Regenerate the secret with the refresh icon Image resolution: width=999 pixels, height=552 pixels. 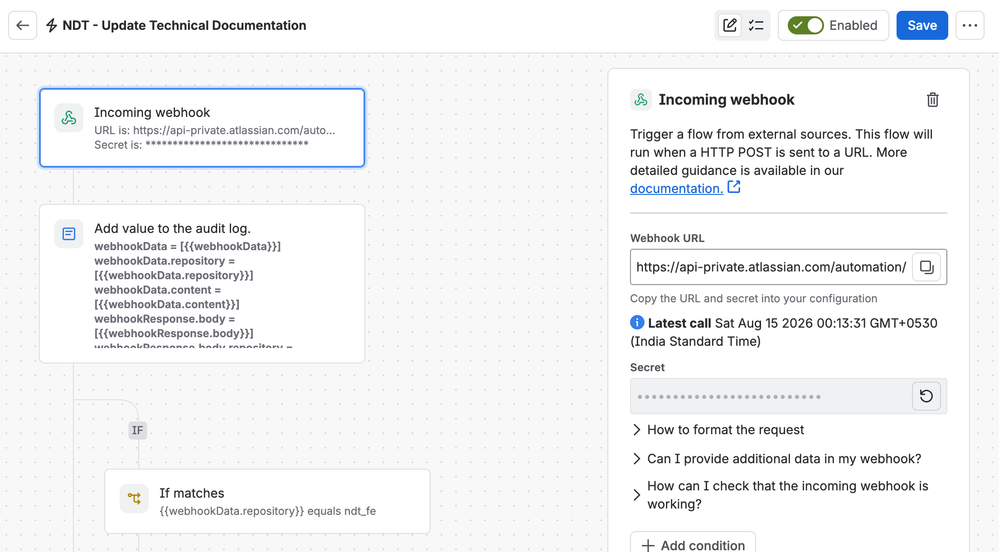[x=926, y=396]
